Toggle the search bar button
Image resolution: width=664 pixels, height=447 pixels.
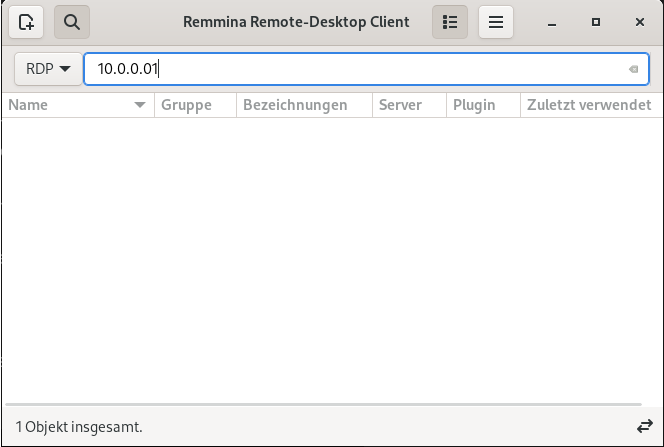click(72, 22)
